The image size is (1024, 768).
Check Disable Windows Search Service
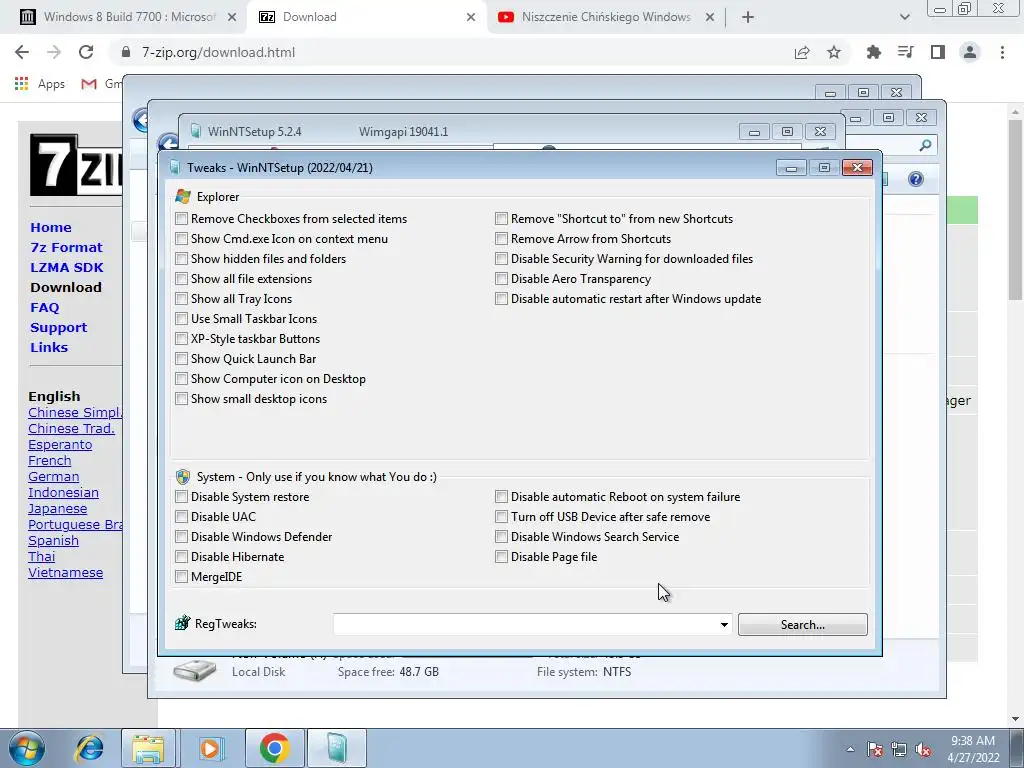tap(502, 537)
